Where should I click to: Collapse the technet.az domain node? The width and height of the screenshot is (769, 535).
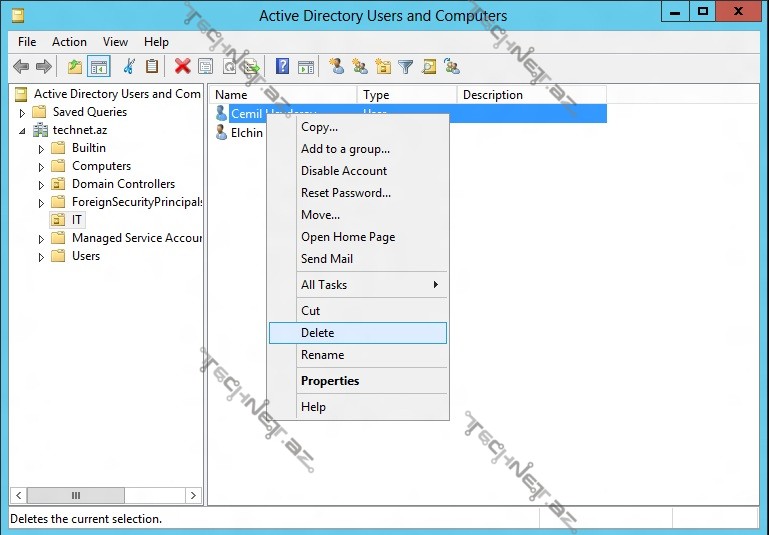(22, 131)
